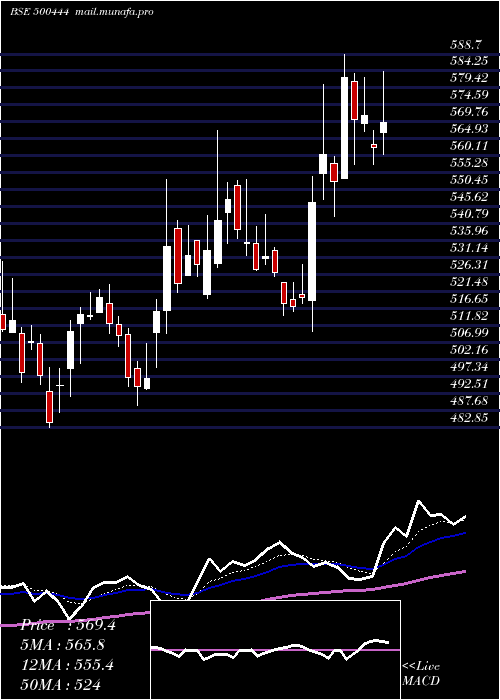Image resolution: width=500 pixels, height=700 pixels.
Task: Click the 492.51 price axis label
Action: (469, 384)
